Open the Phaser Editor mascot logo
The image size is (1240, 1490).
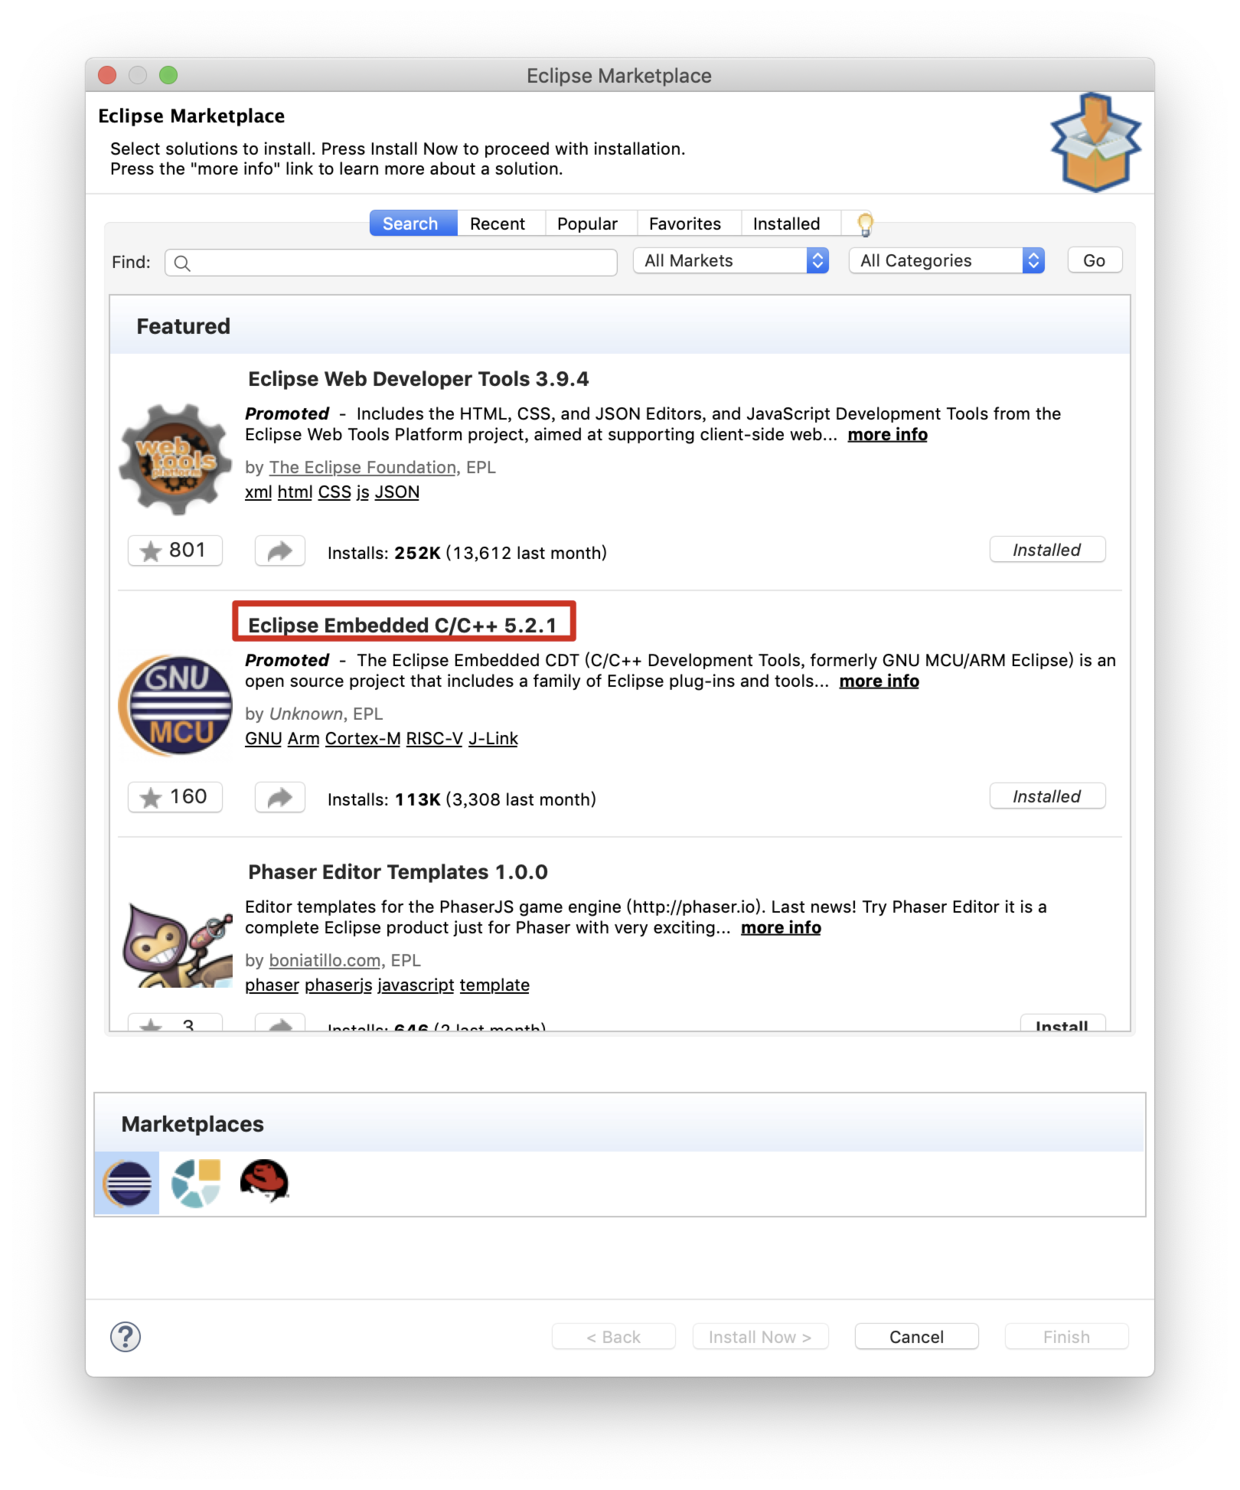(177, 944)
